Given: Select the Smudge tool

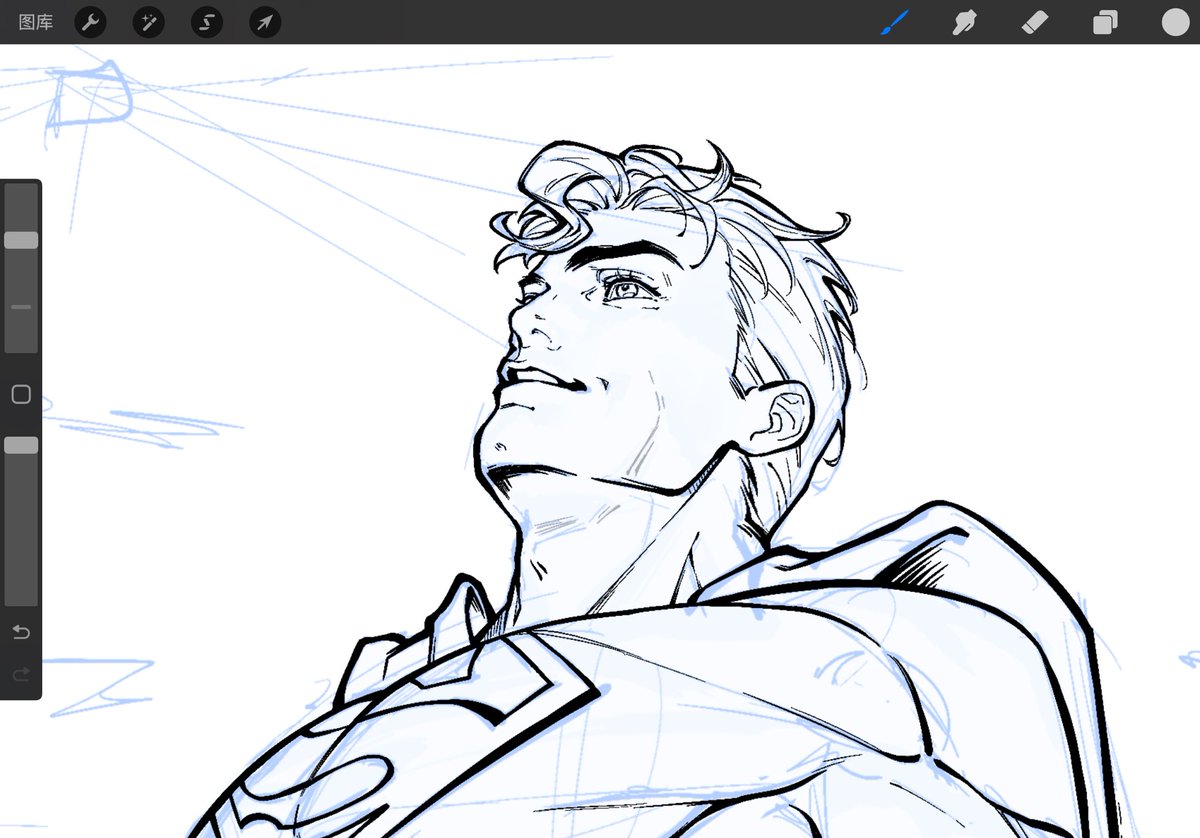Looking at the screenshot, I should pos(964,22).
